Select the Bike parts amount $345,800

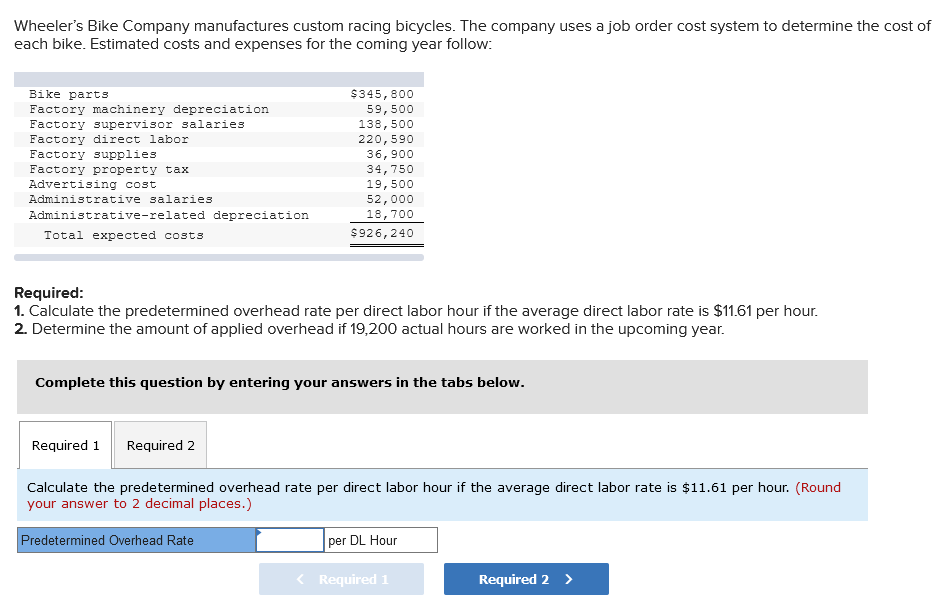(x=386, y=93)
